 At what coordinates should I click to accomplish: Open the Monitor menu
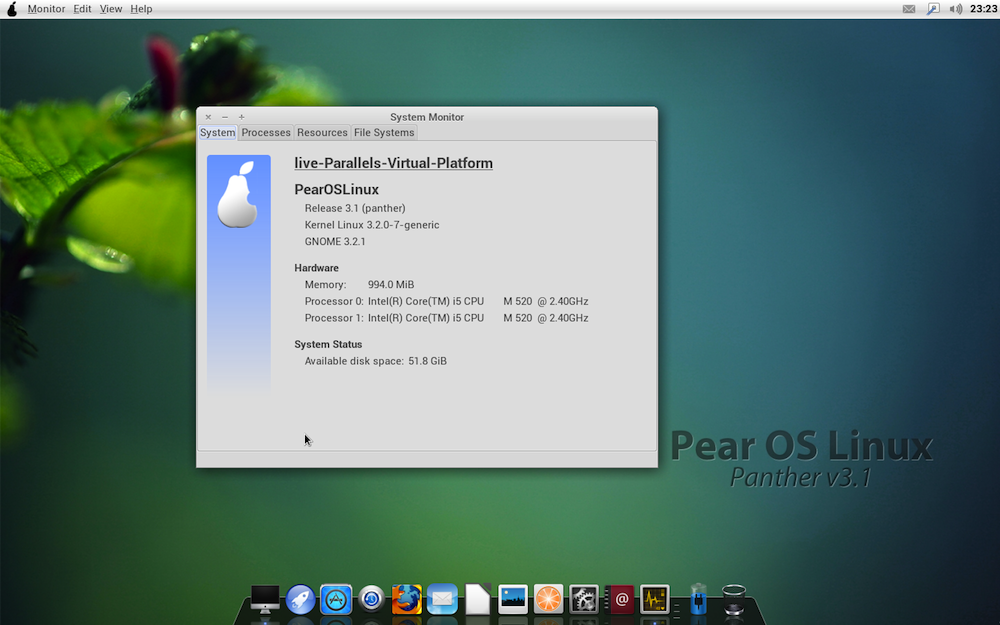point(46,8)
